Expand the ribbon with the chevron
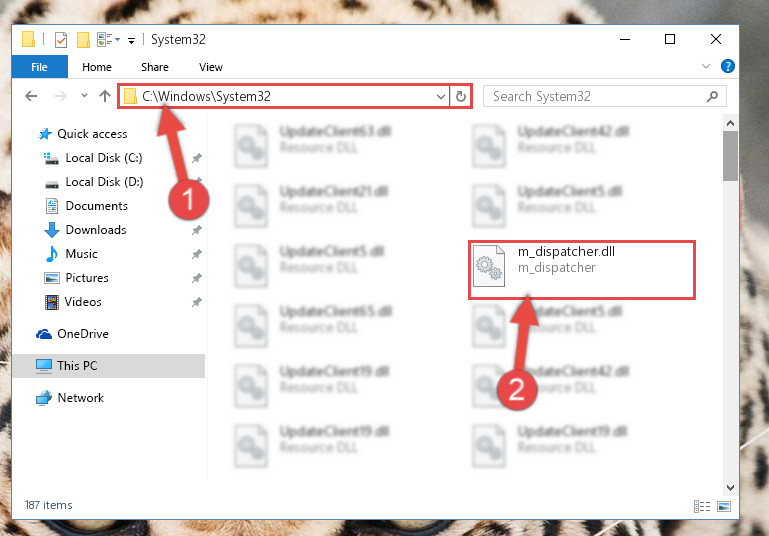 706,66
